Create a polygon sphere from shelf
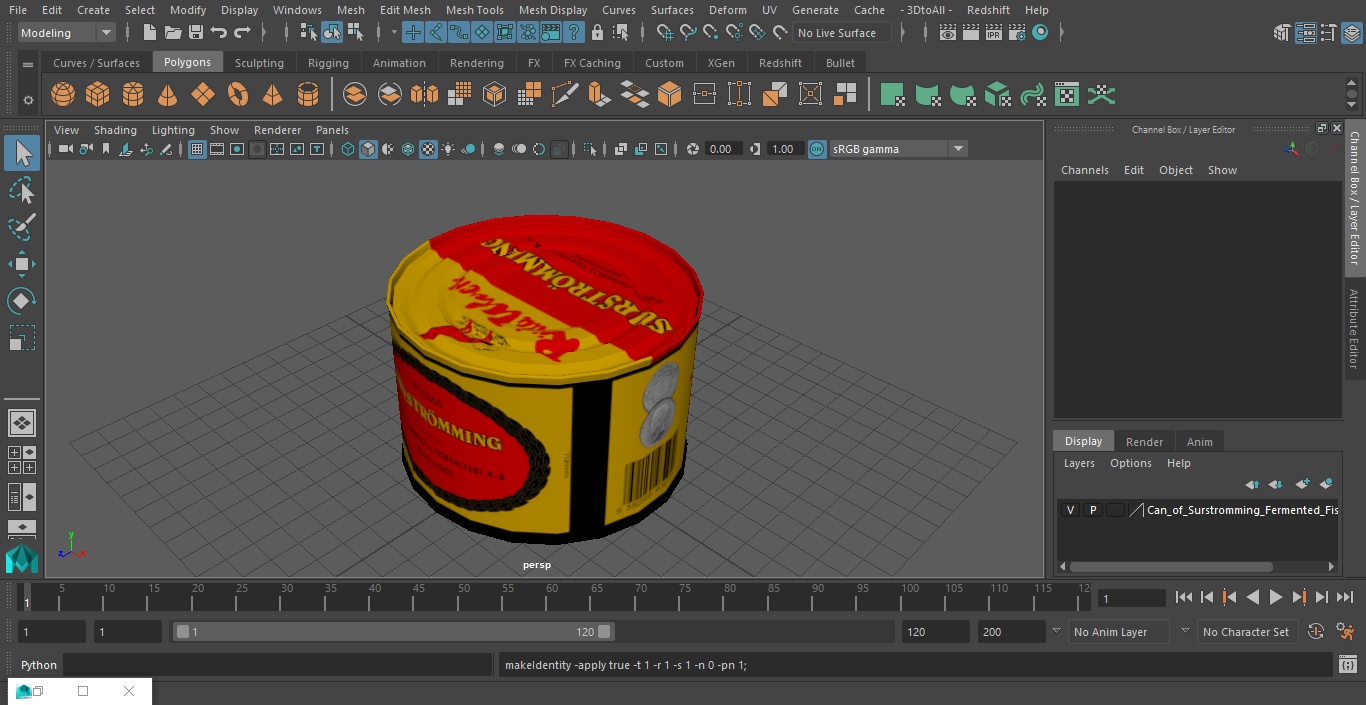1366x705 pixels. pos(63,95)
